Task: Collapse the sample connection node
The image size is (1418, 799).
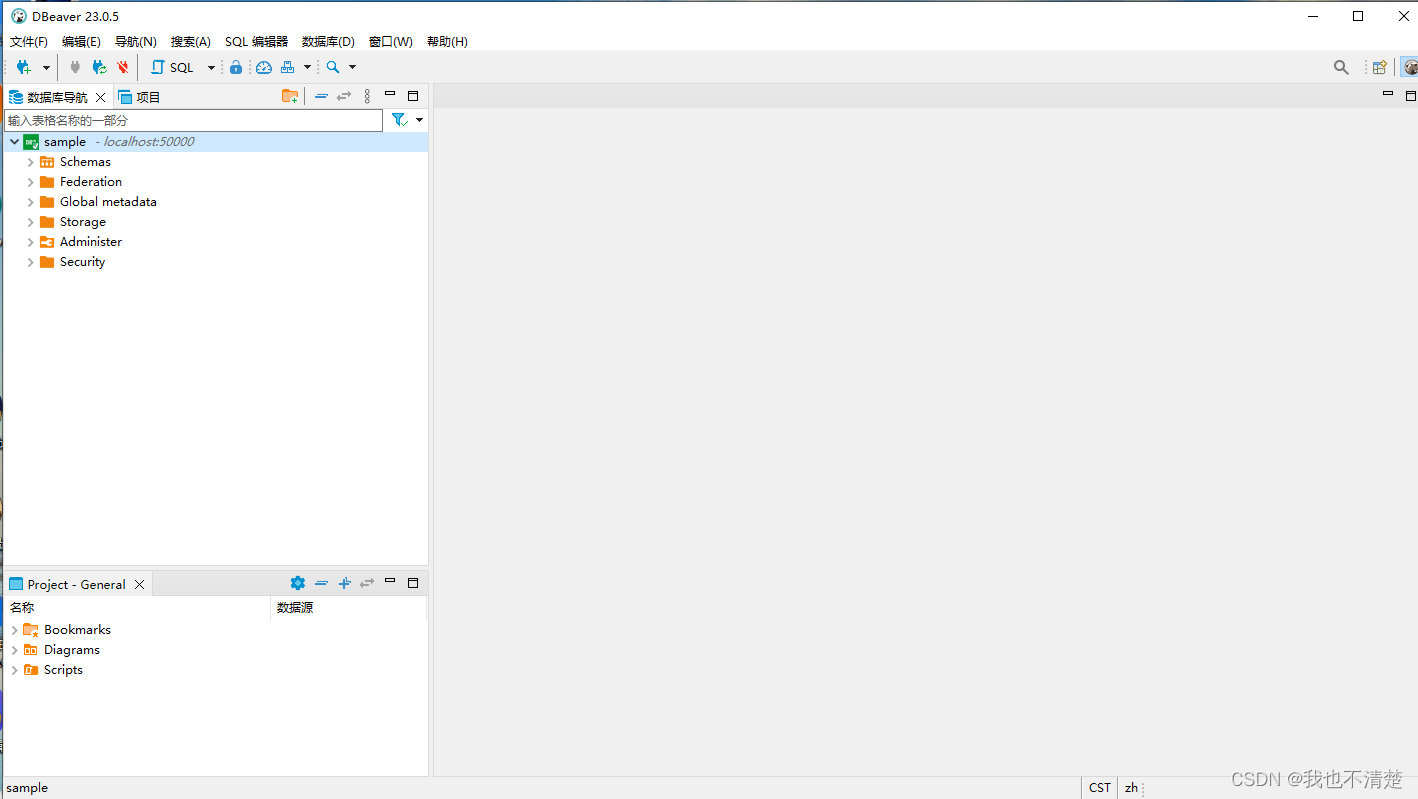Action: pyautogui.click(x=14, y=142)
